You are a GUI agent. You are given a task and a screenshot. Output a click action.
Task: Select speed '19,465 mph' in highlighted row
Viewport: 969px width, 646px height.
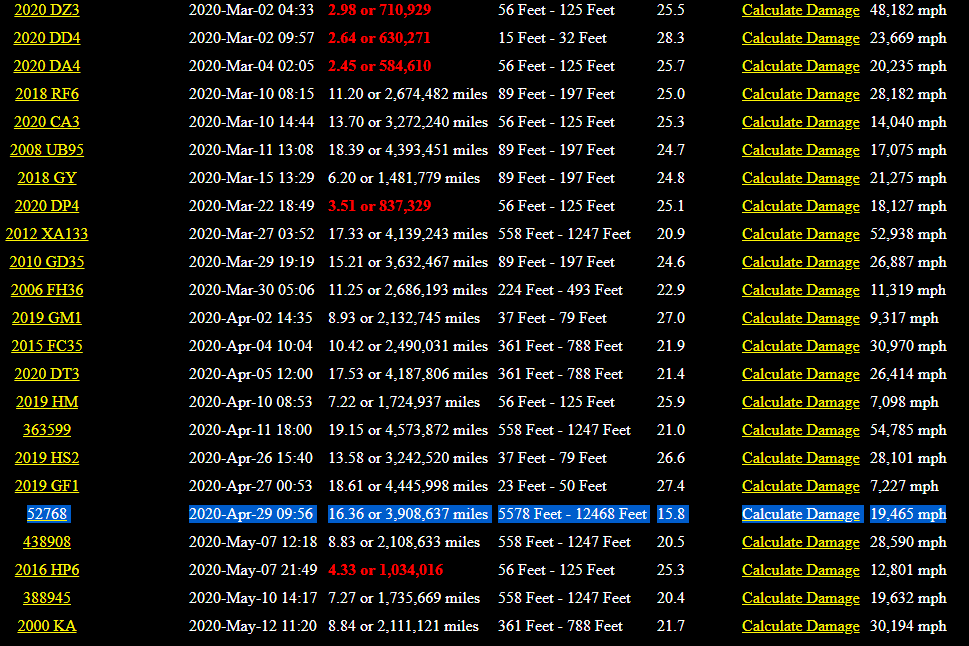pyautogui.click(x=908, y=514)
